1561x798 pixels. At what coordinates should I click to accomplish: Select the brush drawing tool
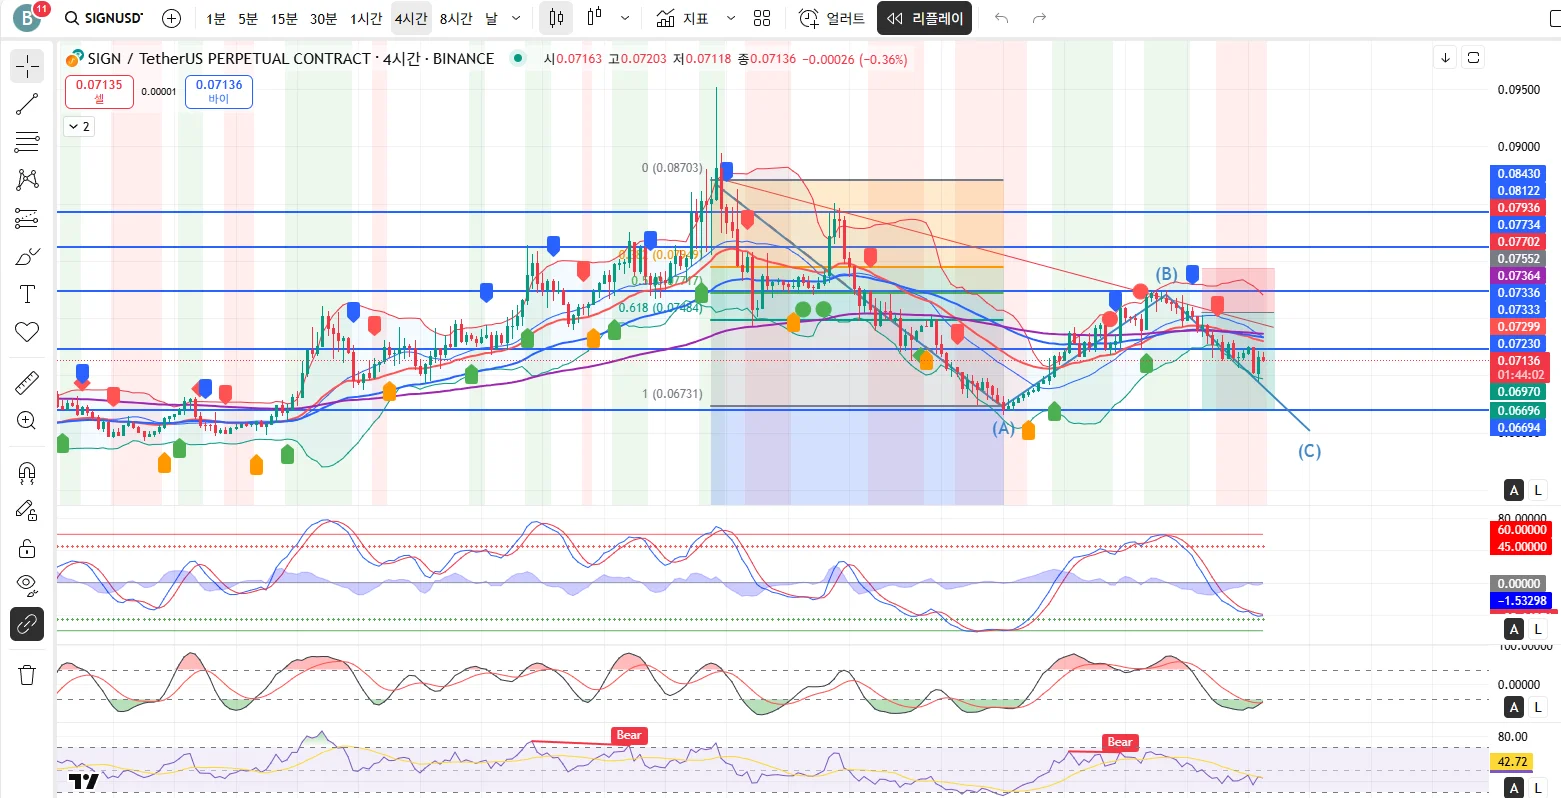point(27,256)
